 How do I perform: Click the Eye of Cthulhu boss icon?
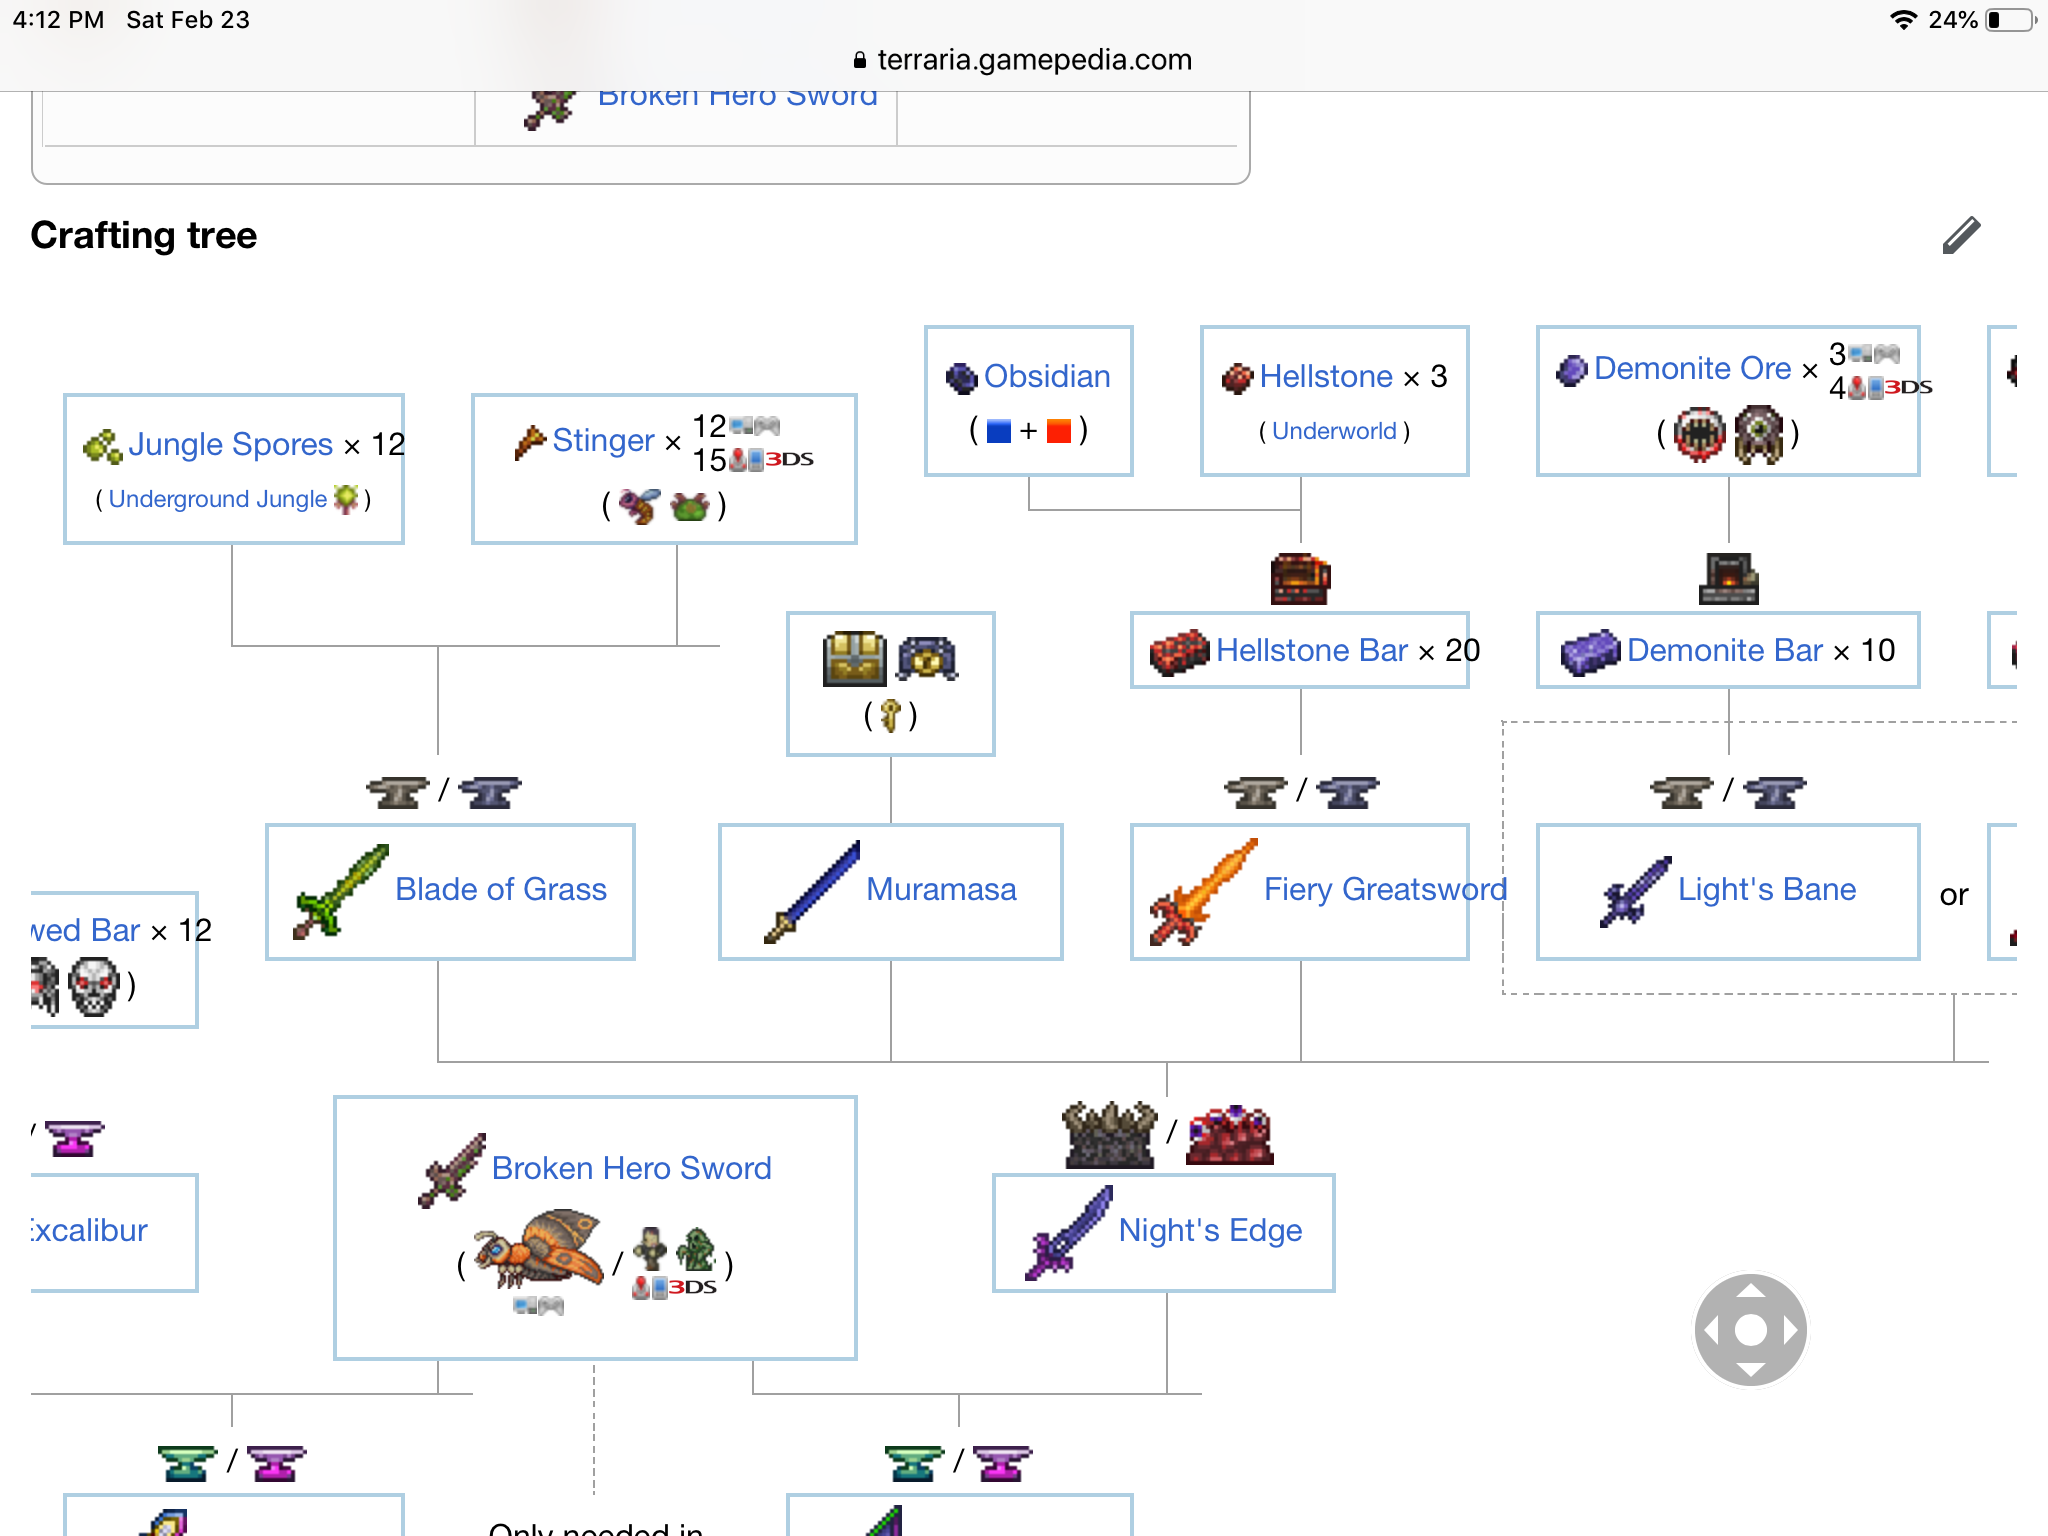click(x=1759, y=434)
